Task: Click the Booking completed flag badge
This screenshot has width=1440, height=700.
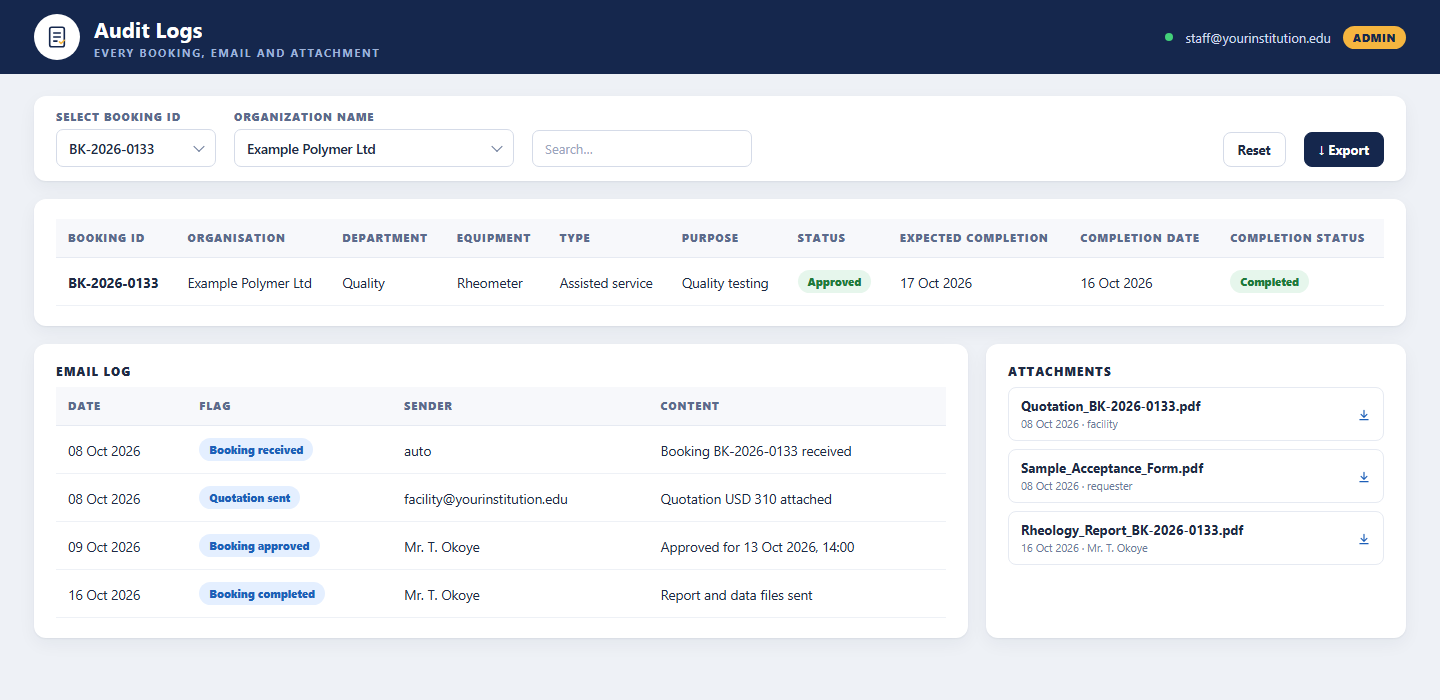Action: (262, 594)
